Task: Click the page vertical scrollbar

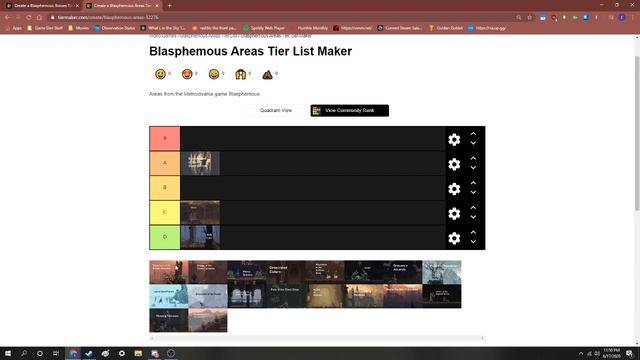Action: [637, 133]
